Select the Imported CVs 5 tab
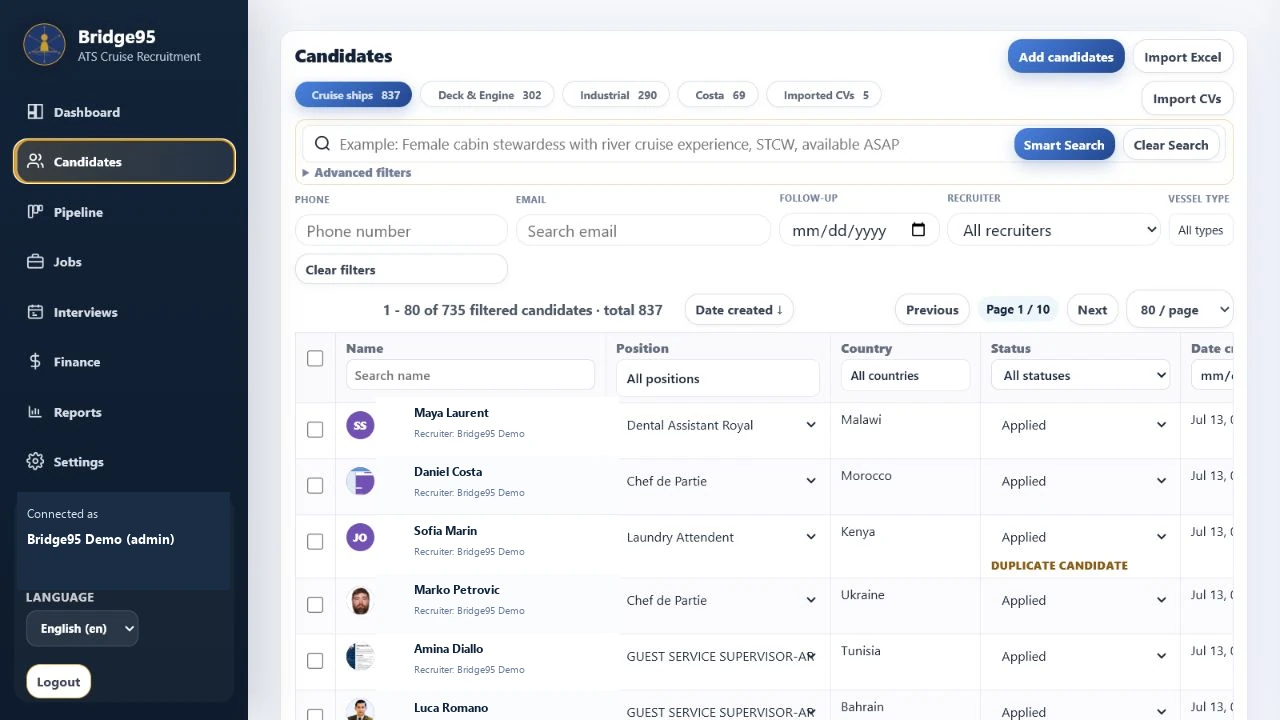This screenshot has width=1280, height=720. (825, 95)
